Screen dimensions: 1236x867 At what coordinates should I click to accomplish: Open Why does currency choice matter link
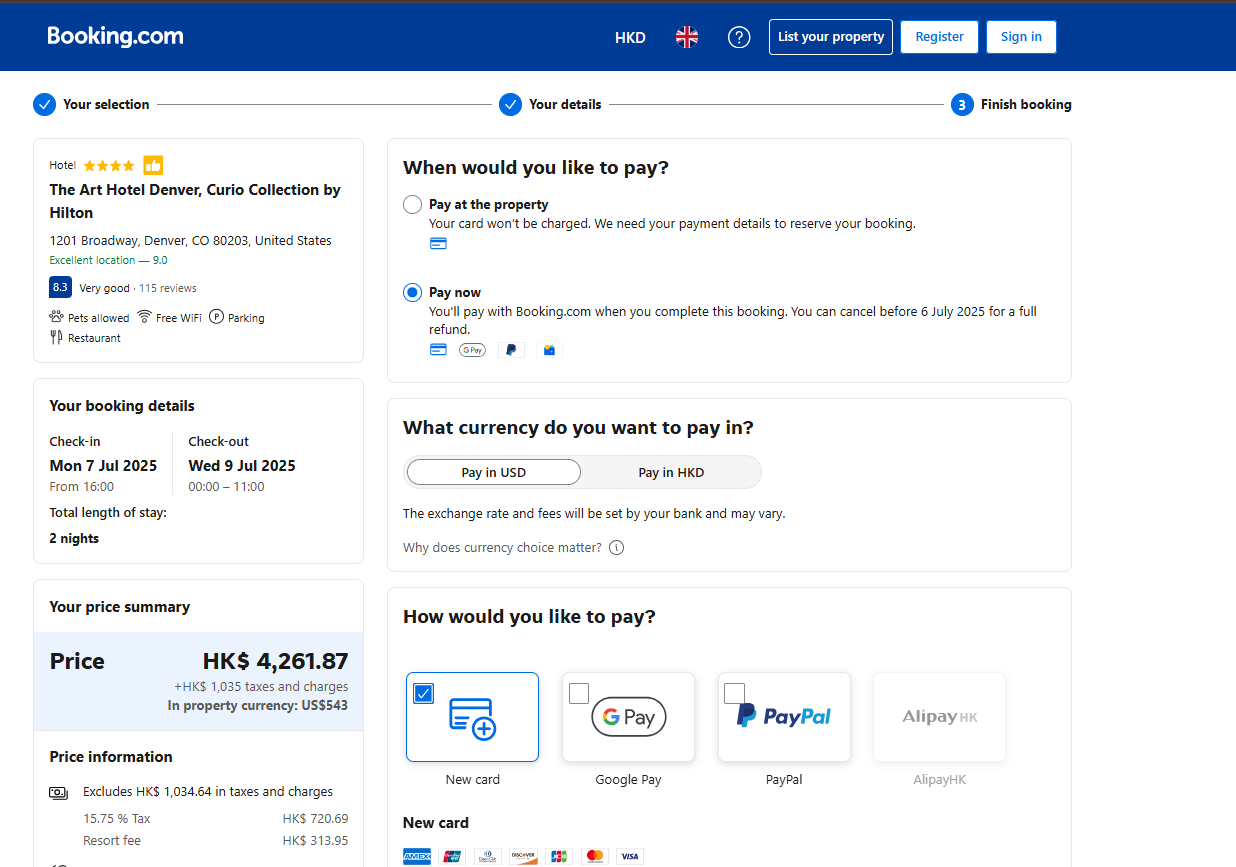(502, 548)
